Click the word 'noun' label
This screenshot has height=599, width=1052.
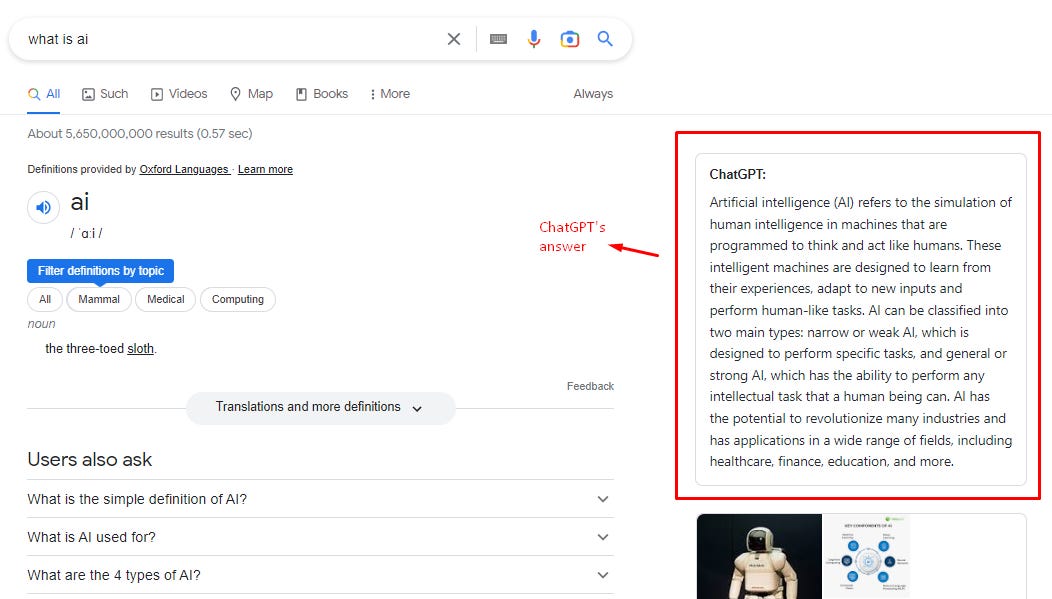point(42,324)
